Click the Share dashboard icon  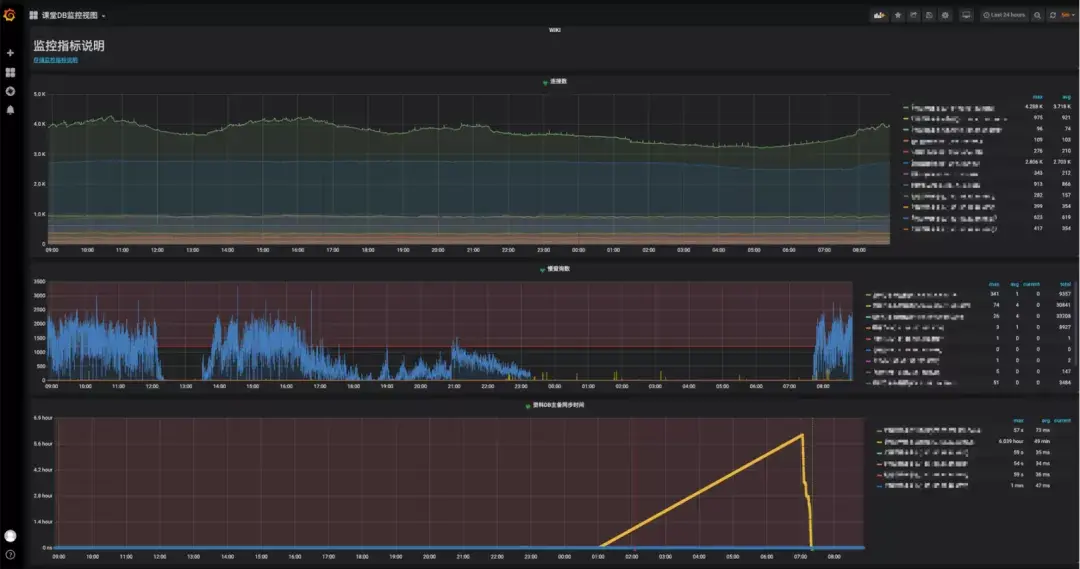[914, 15]
